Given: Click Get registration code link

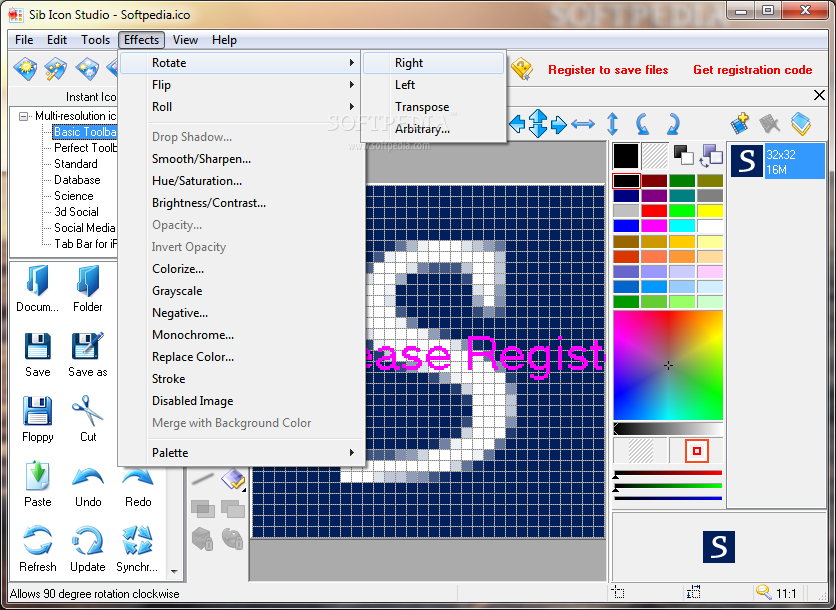Looking at the screenshot, I should (752, 70).
